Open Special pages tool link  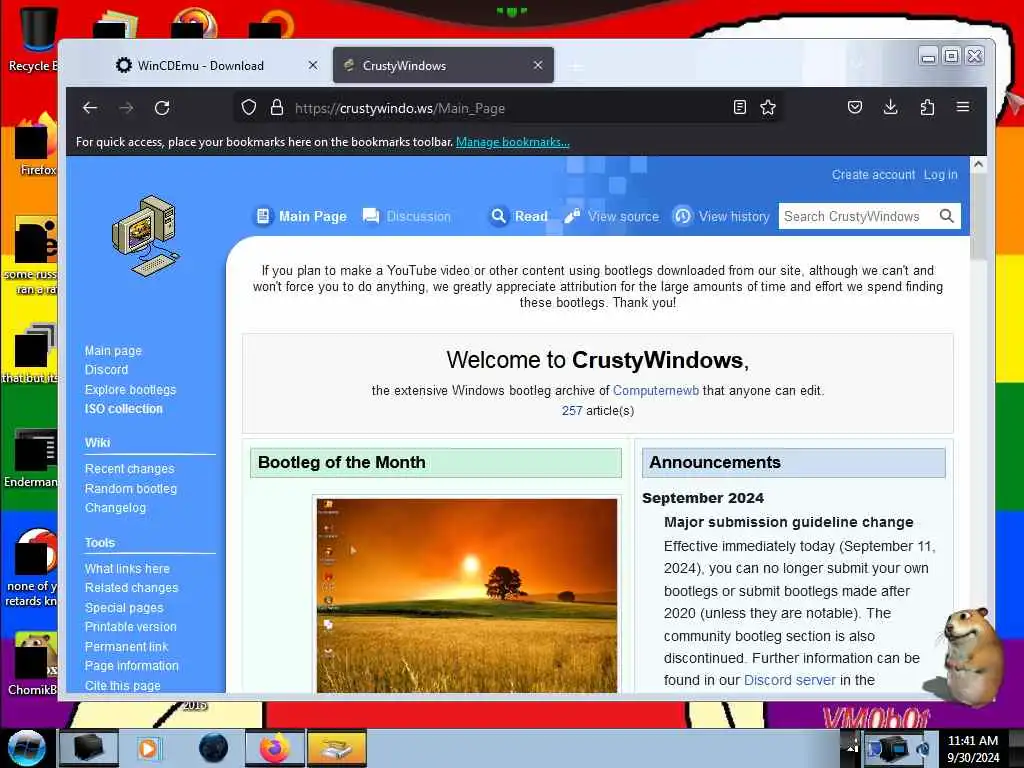tap(124, 607)
